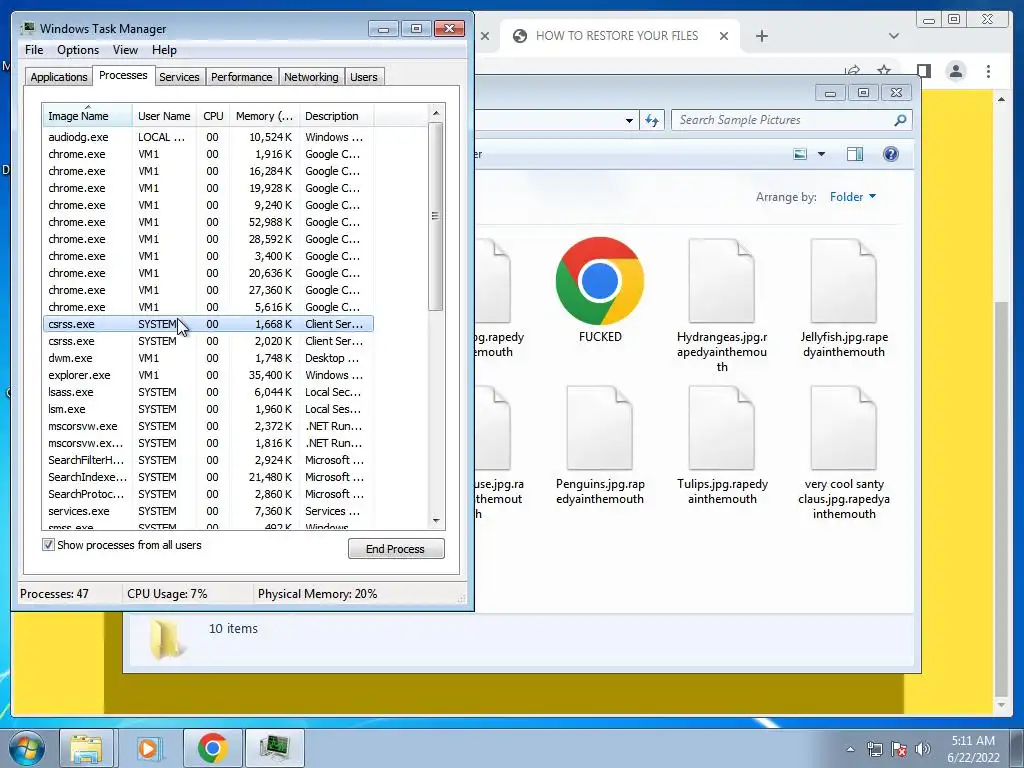Click process list scrollbar down arrow
This screenshot has width=1024, height=768.
[x=436, y=520]
